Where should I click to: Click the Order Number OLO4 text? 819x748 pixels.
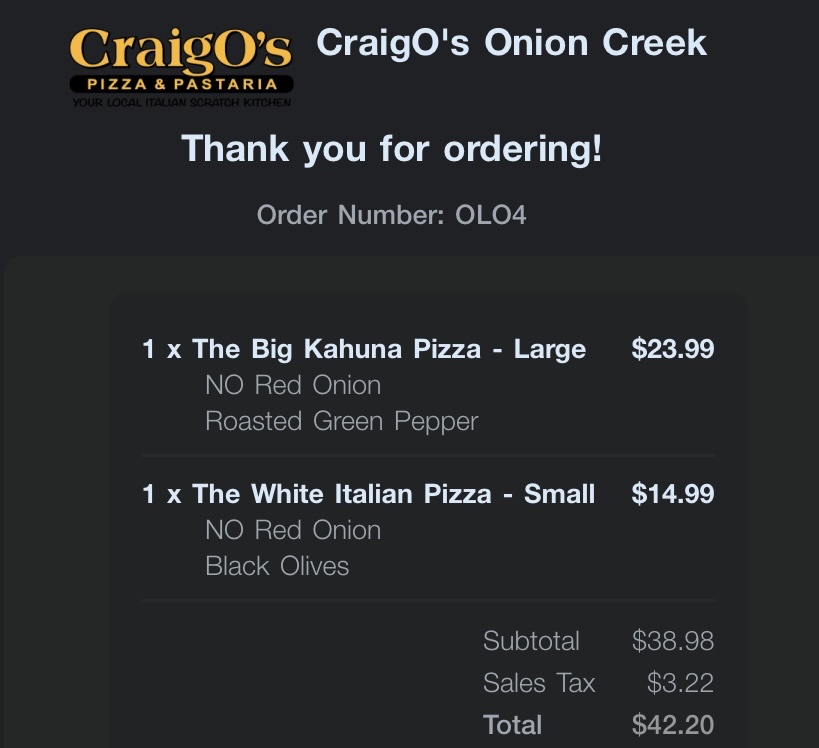pyautogui.click(x=391, y=215)
